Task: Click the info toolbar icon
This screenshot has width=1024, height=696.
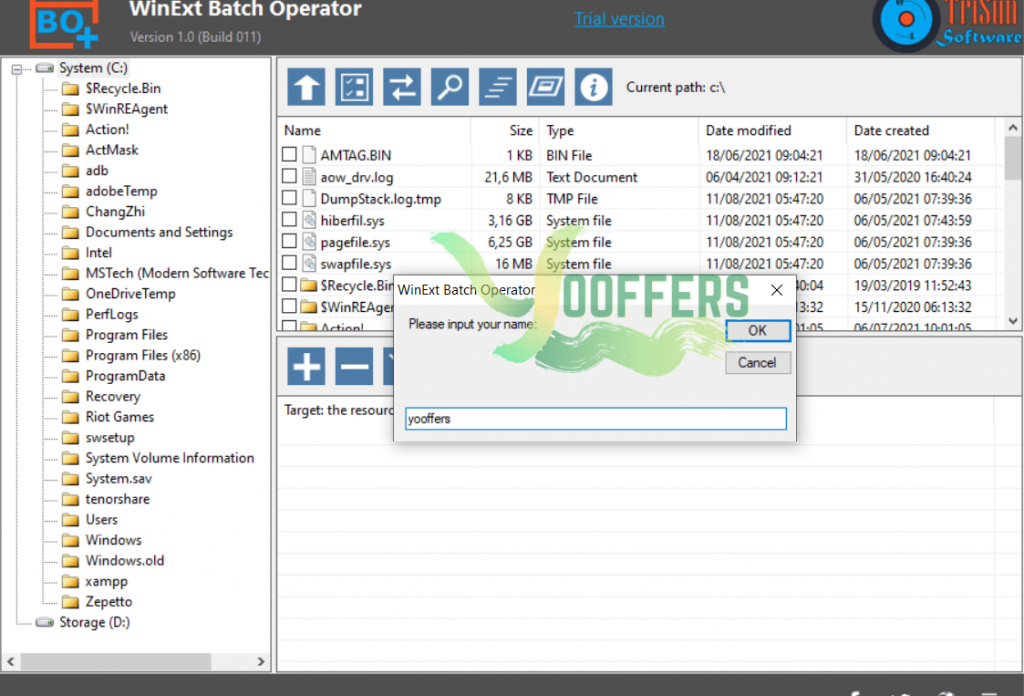Action: click(593, 87)
